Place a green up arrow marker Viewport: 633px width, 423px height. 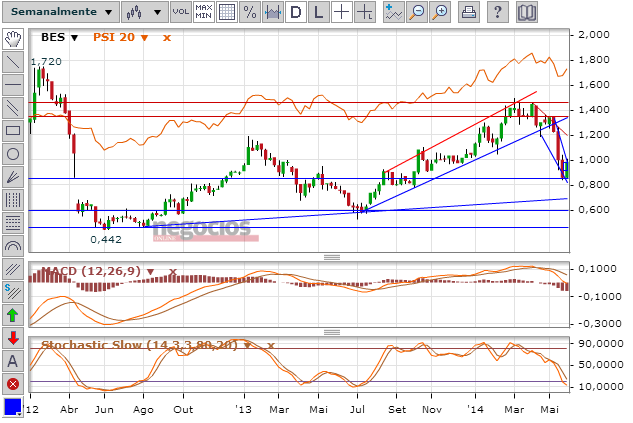point(13,315)
